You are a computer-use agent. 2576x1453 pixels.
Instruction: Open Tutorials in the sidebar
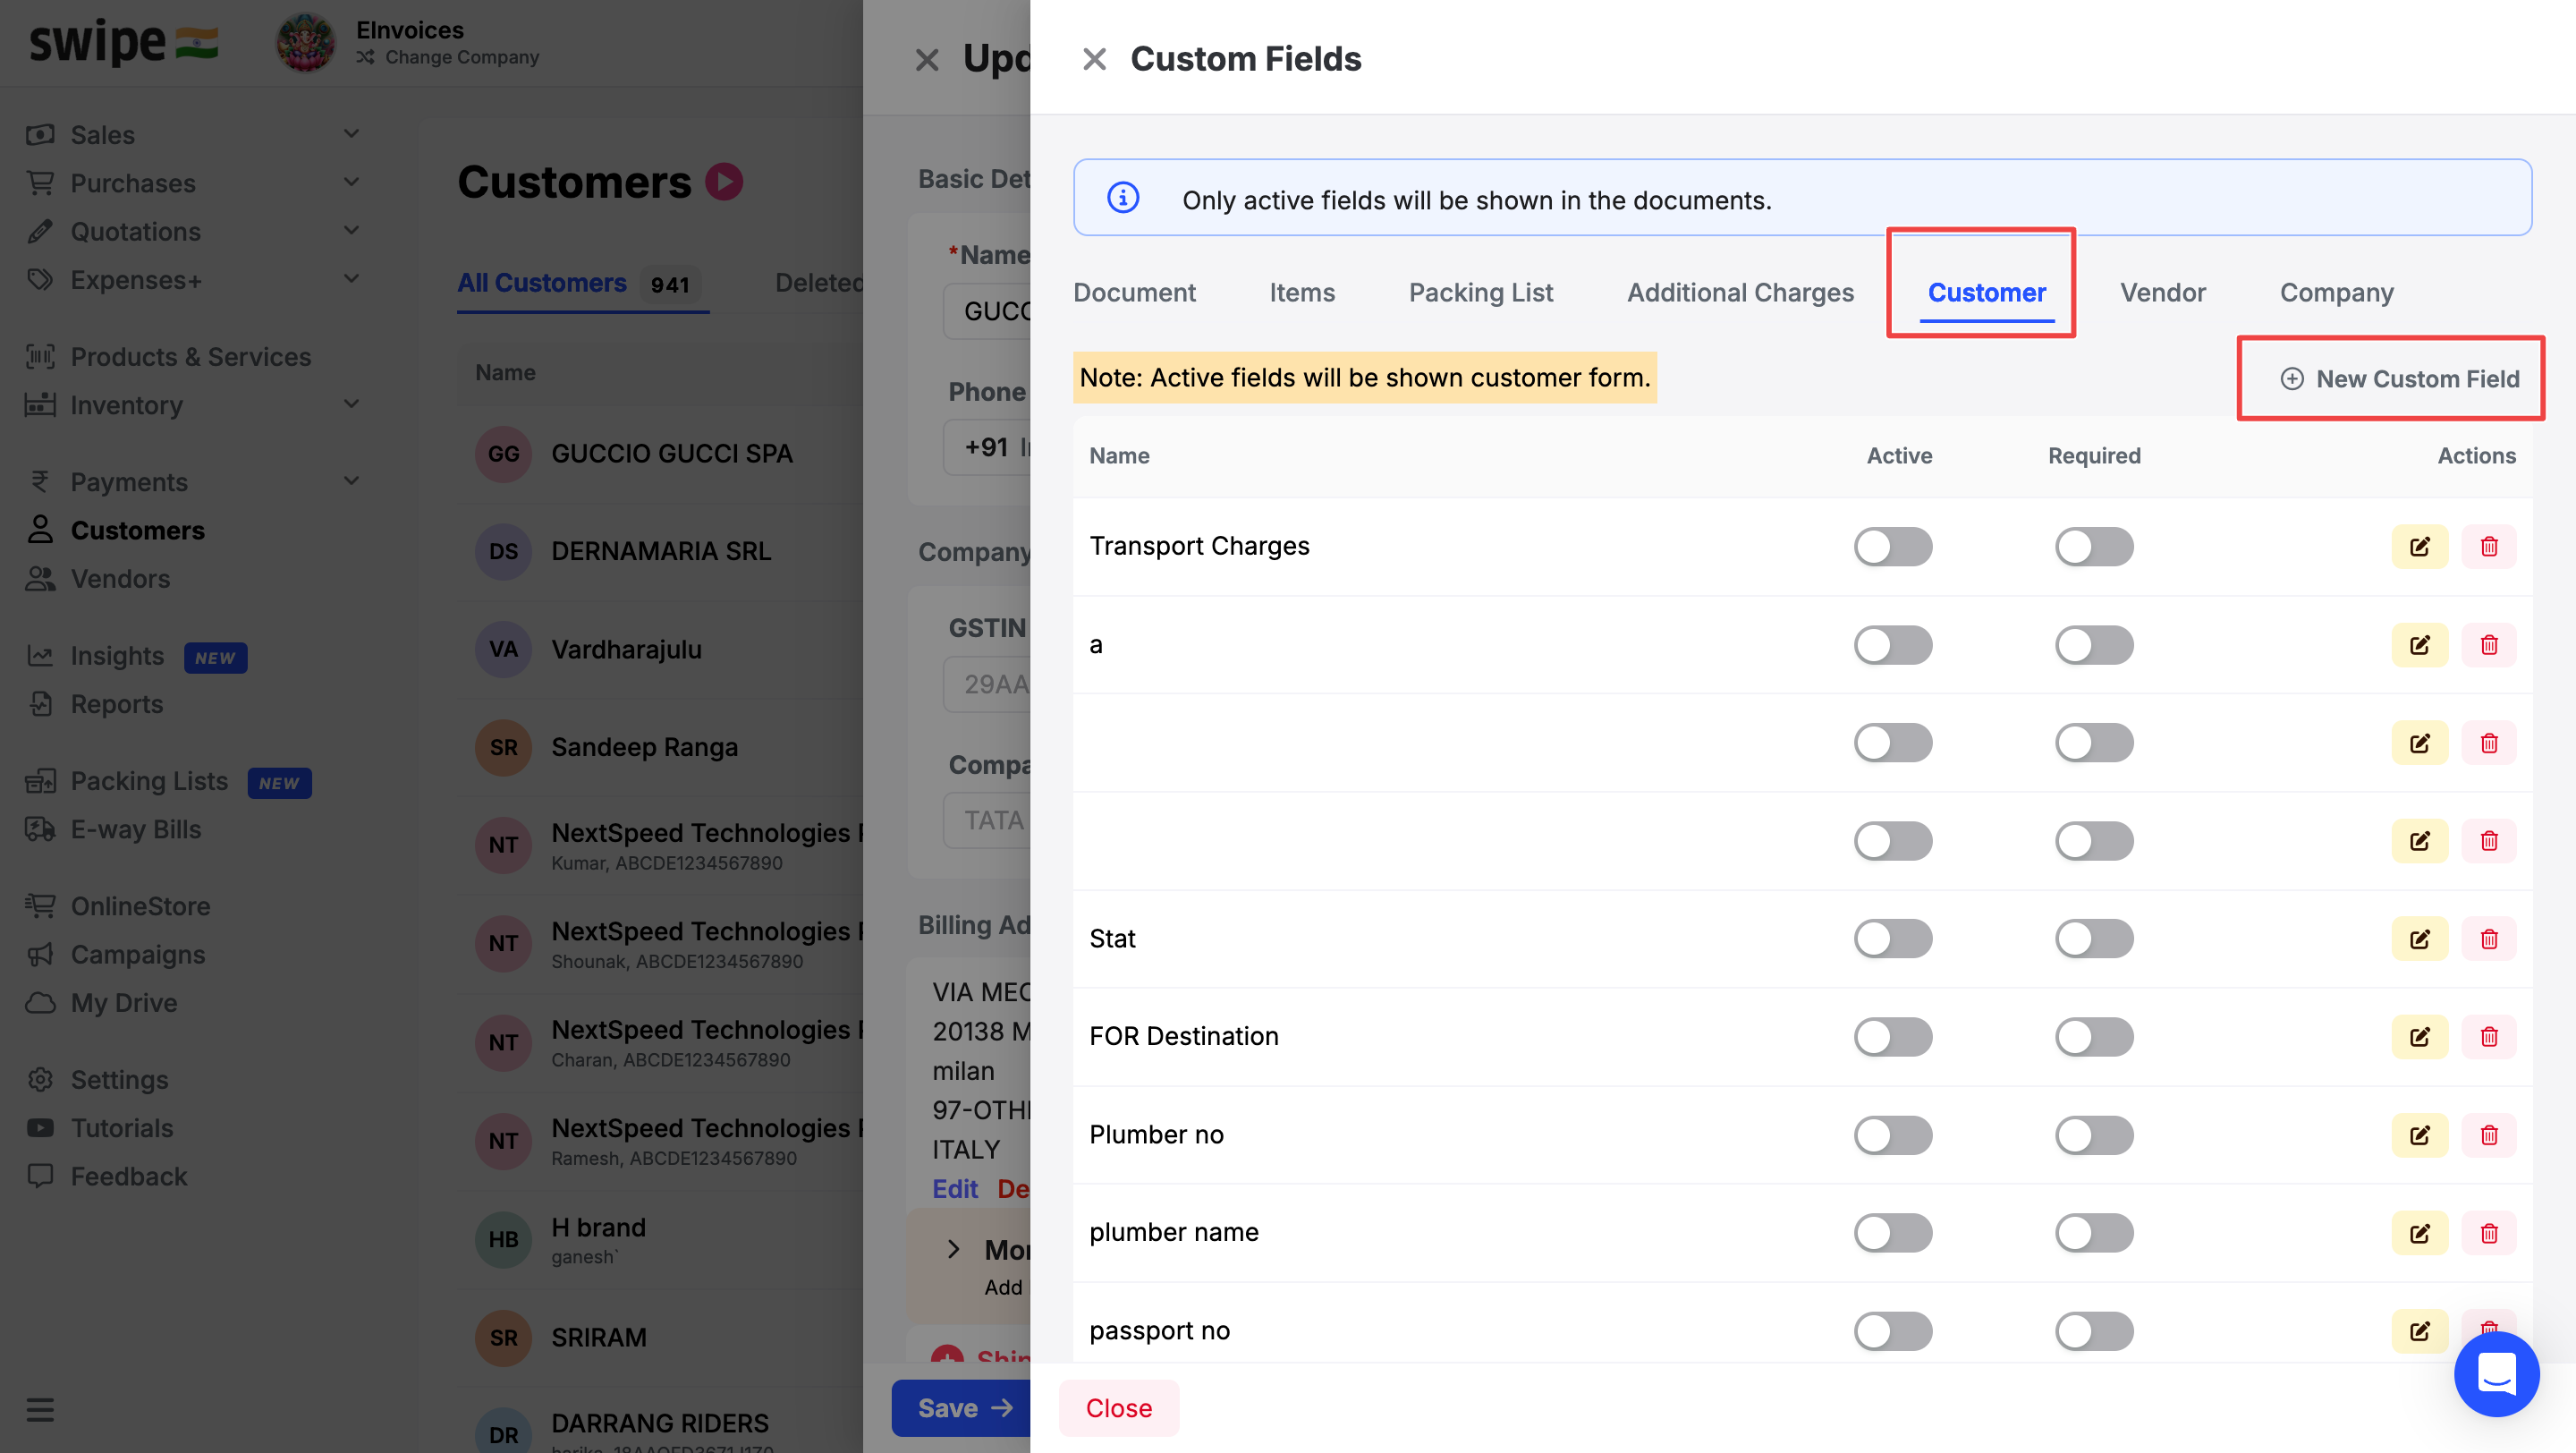coord(122,1128)
